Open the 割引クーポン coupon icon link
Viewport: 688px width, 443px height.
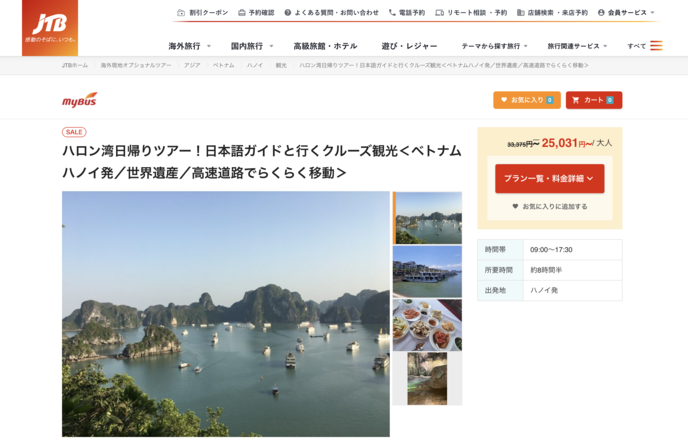(203, 13)
